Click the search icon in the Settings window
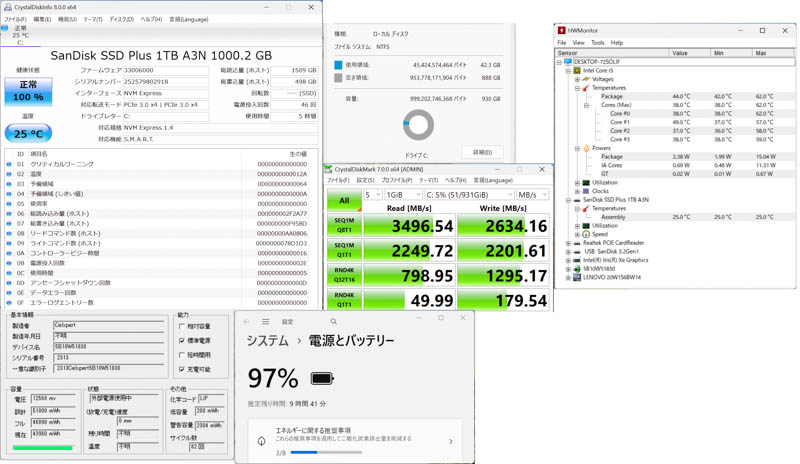 pos(334,322)
